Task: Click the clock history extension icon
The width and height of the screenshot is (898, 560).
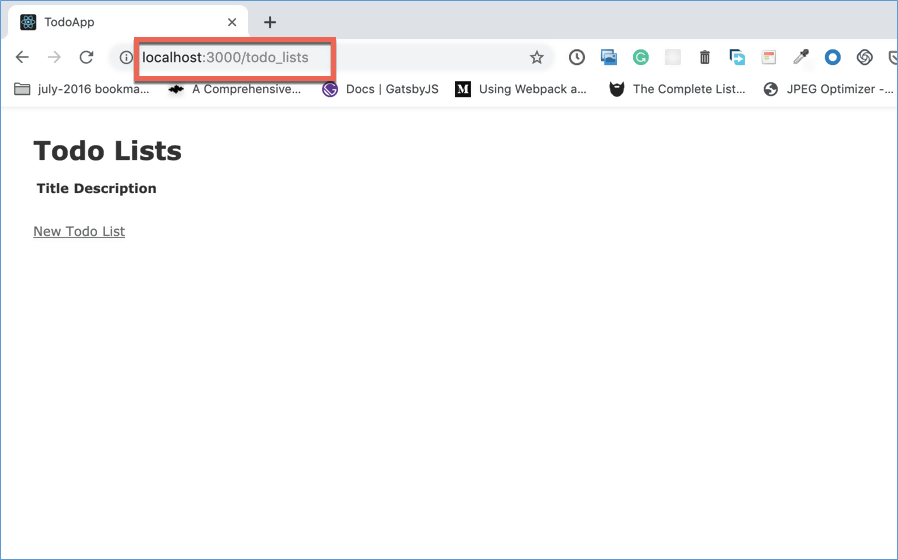Action: point(577,57)
